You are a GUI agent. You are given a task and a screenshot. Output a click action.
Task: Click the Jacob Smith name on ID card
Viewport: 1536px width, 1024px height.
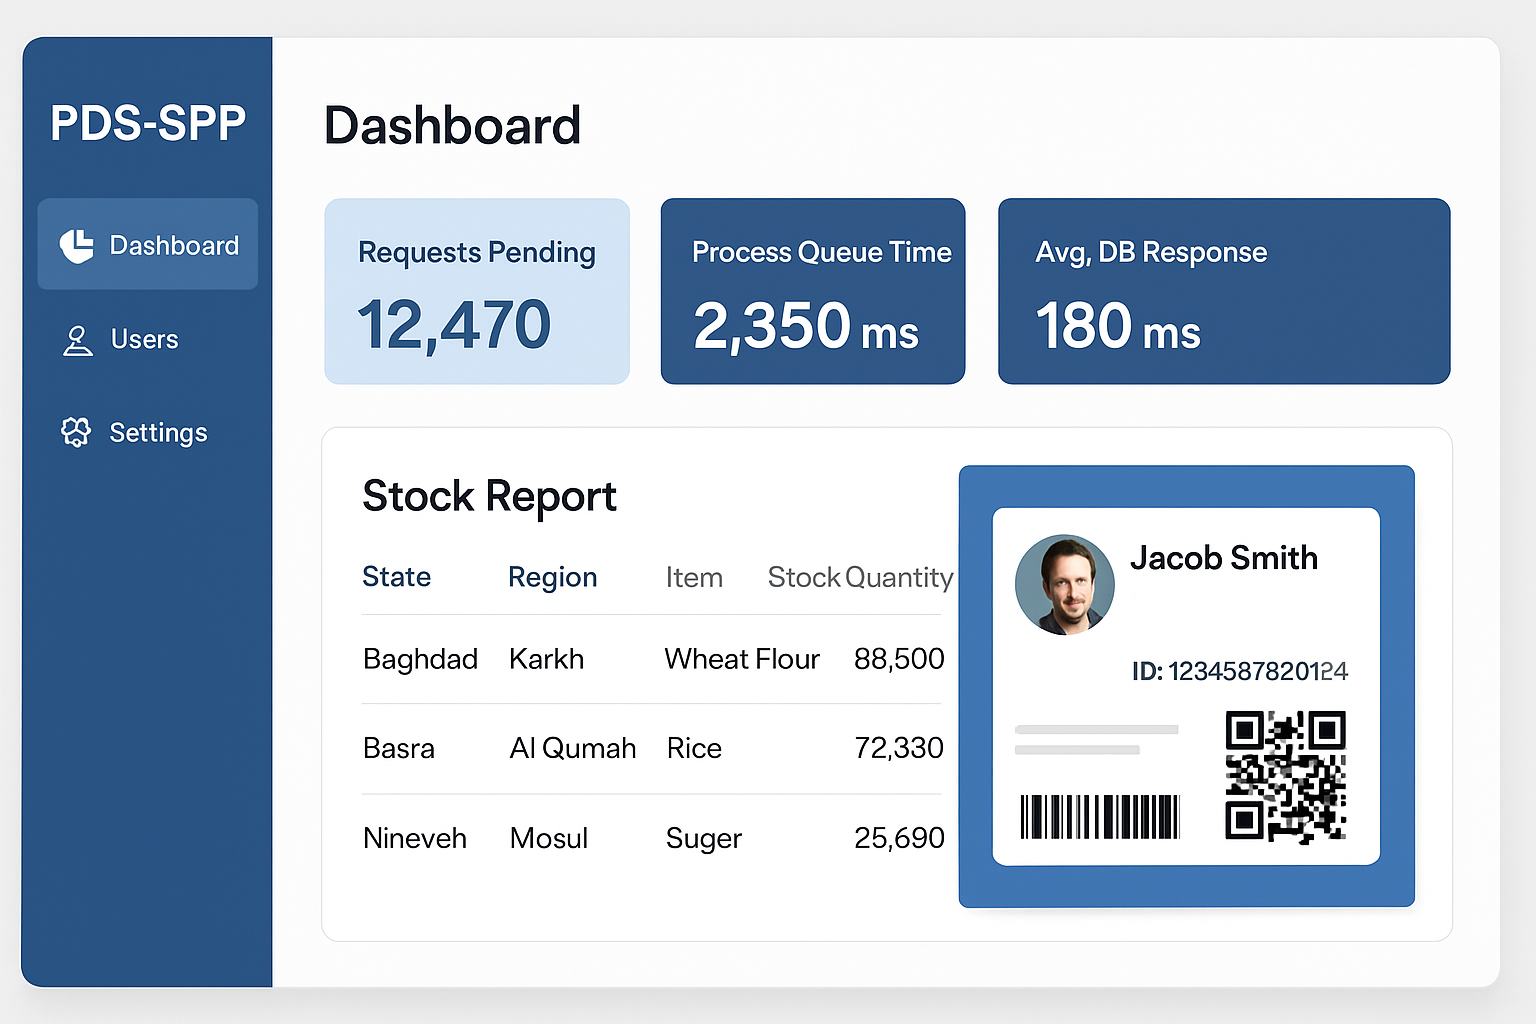pos(1223,558)
